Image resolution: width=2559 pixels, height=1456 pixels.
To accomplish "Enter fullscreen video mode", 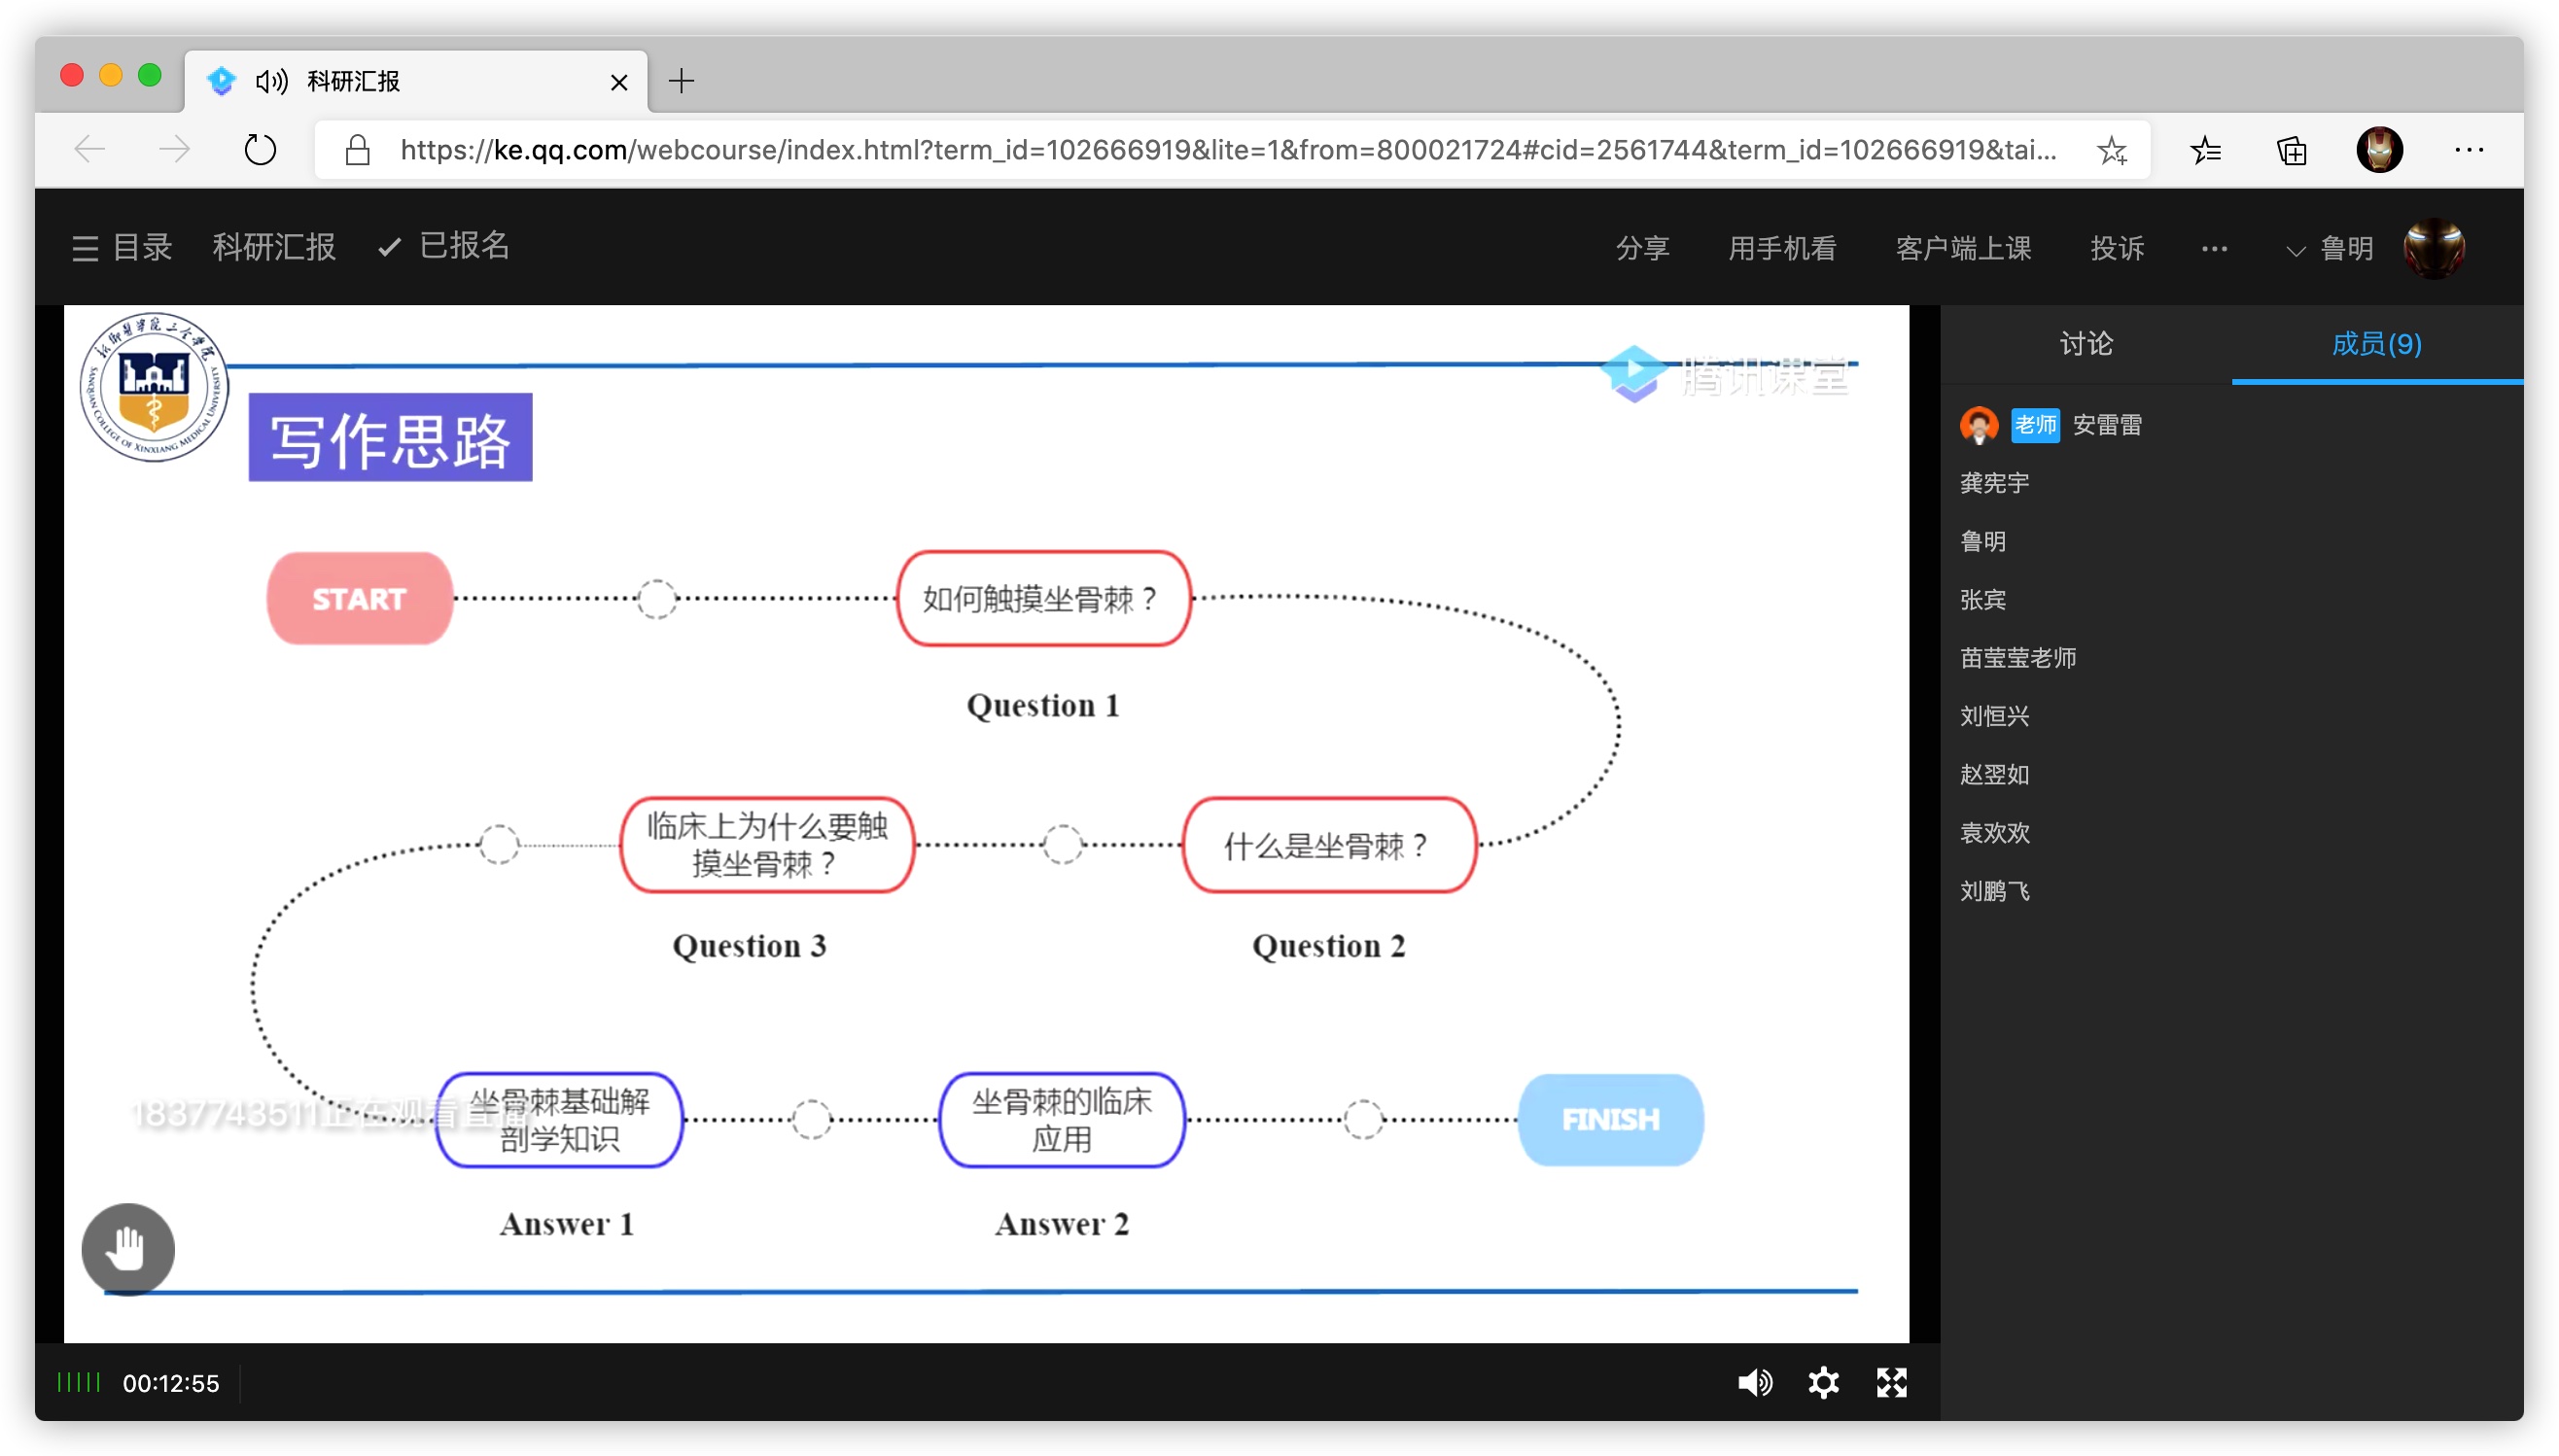I will 1891,1383.
